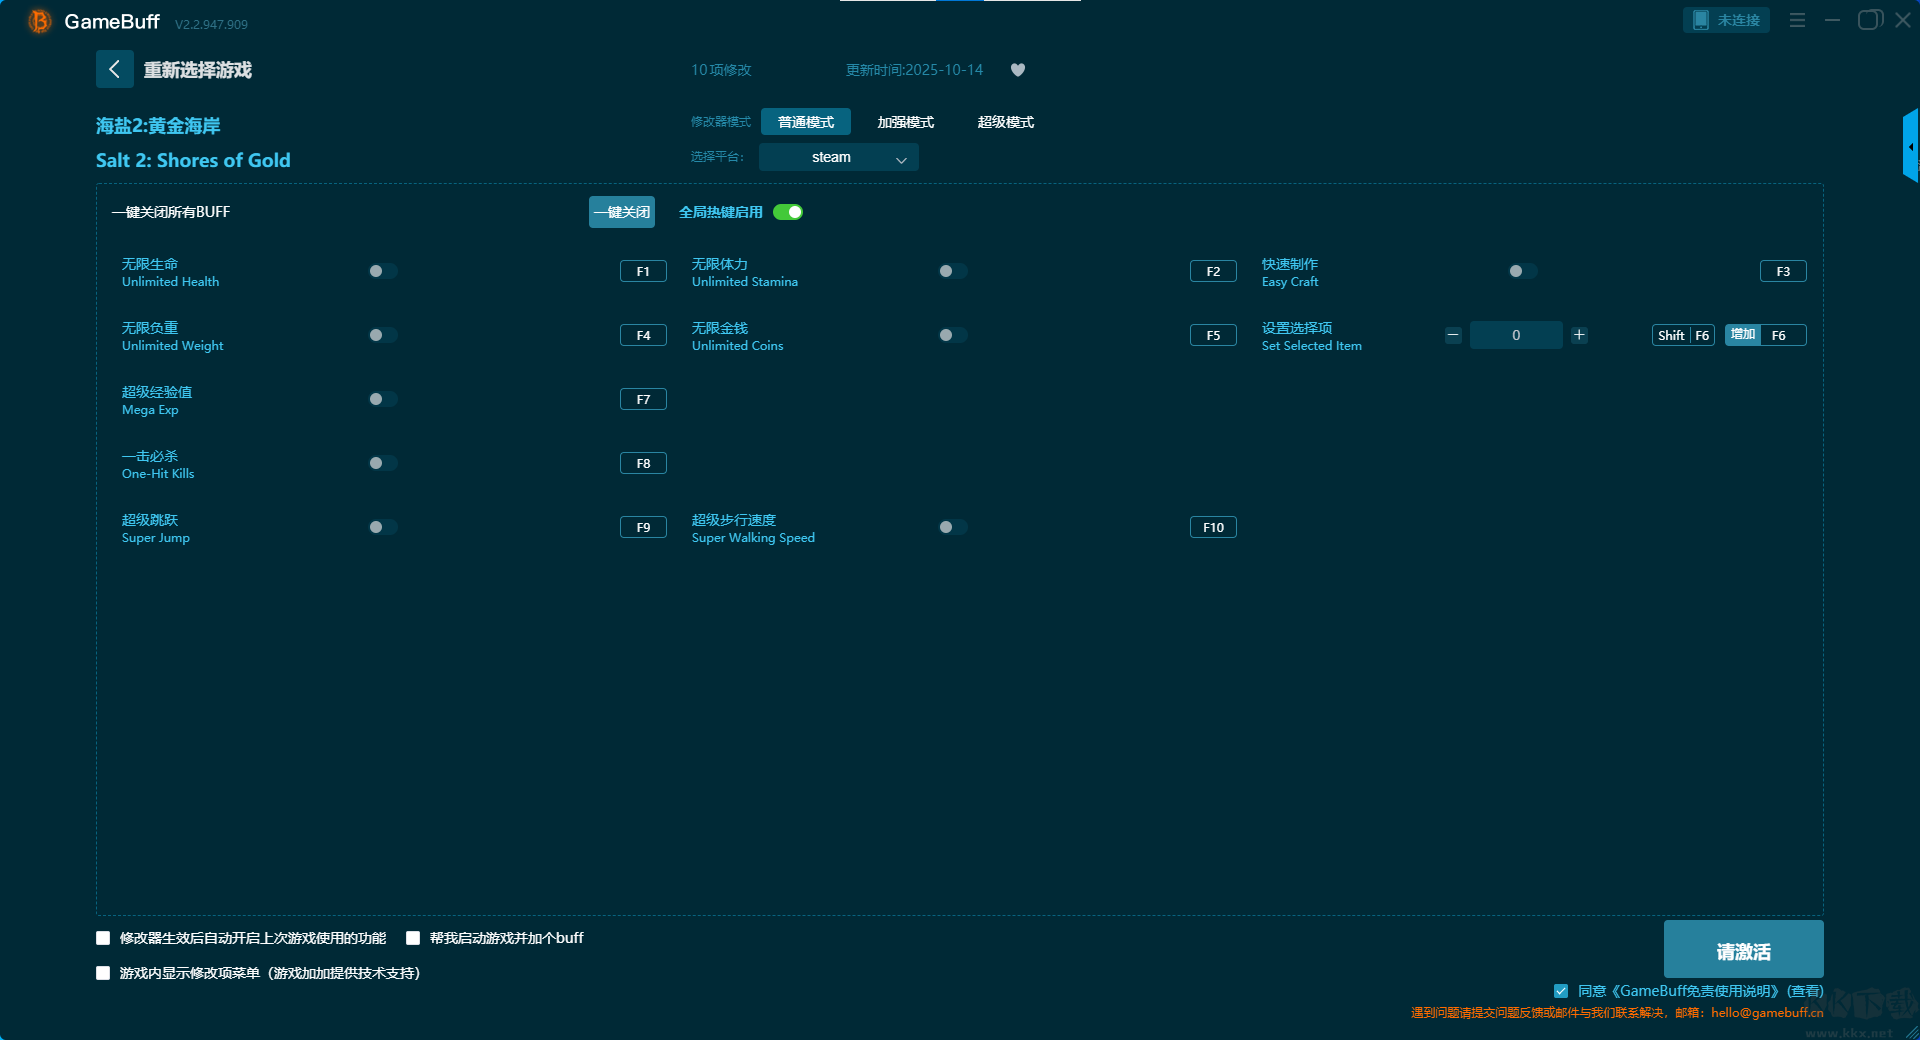Click the 一键关闭 button
Image resolution: width=1920 pixels, height=1040 pixels.
[x=621, y=212]
